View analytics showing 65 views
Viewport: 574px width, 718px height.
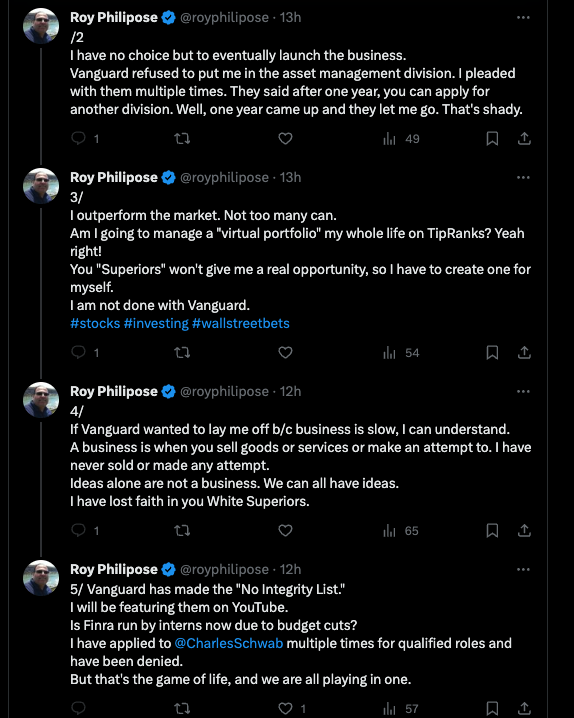401,531
